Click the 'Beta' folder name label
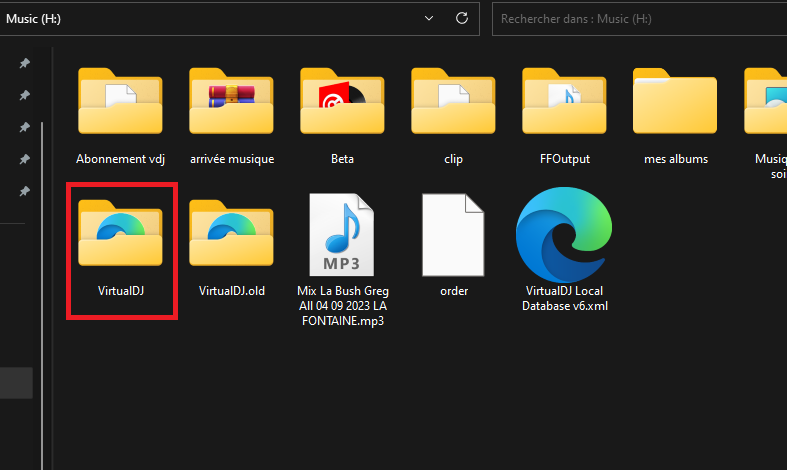The width and height of the screenshot is (787, 470). point(342,159)
